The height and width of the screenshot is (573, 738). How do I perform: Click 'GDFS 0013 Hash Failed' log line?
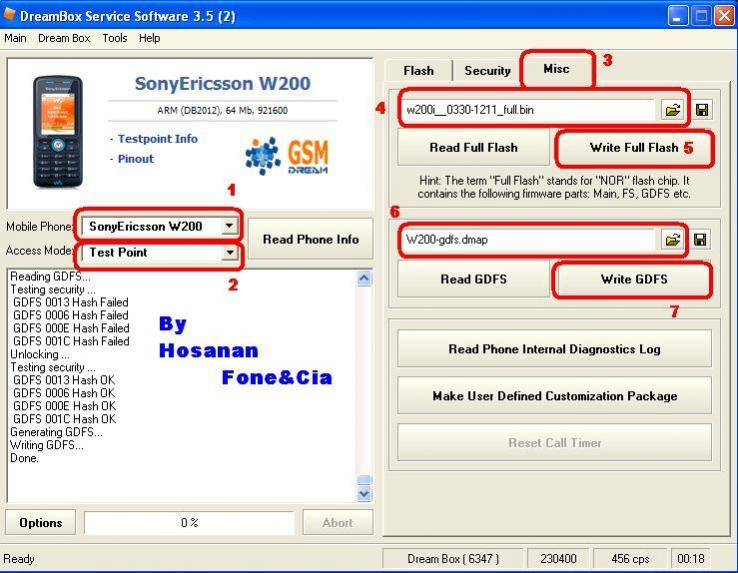point(71,302)
